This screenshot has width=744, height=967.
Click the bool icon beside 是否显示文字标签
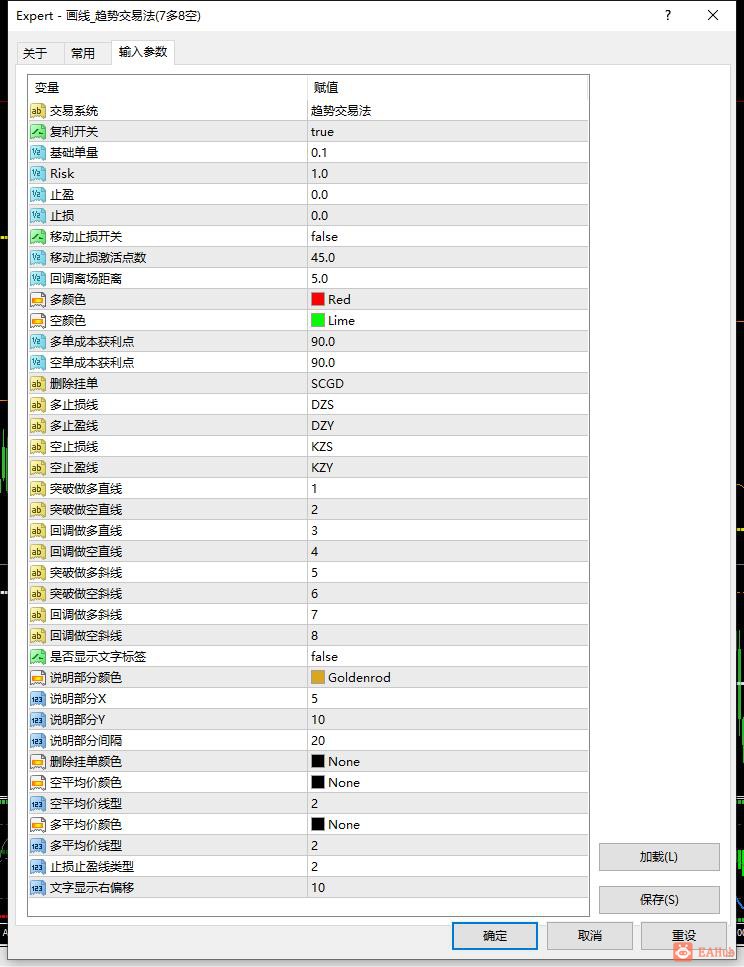(x=38, y=657)
